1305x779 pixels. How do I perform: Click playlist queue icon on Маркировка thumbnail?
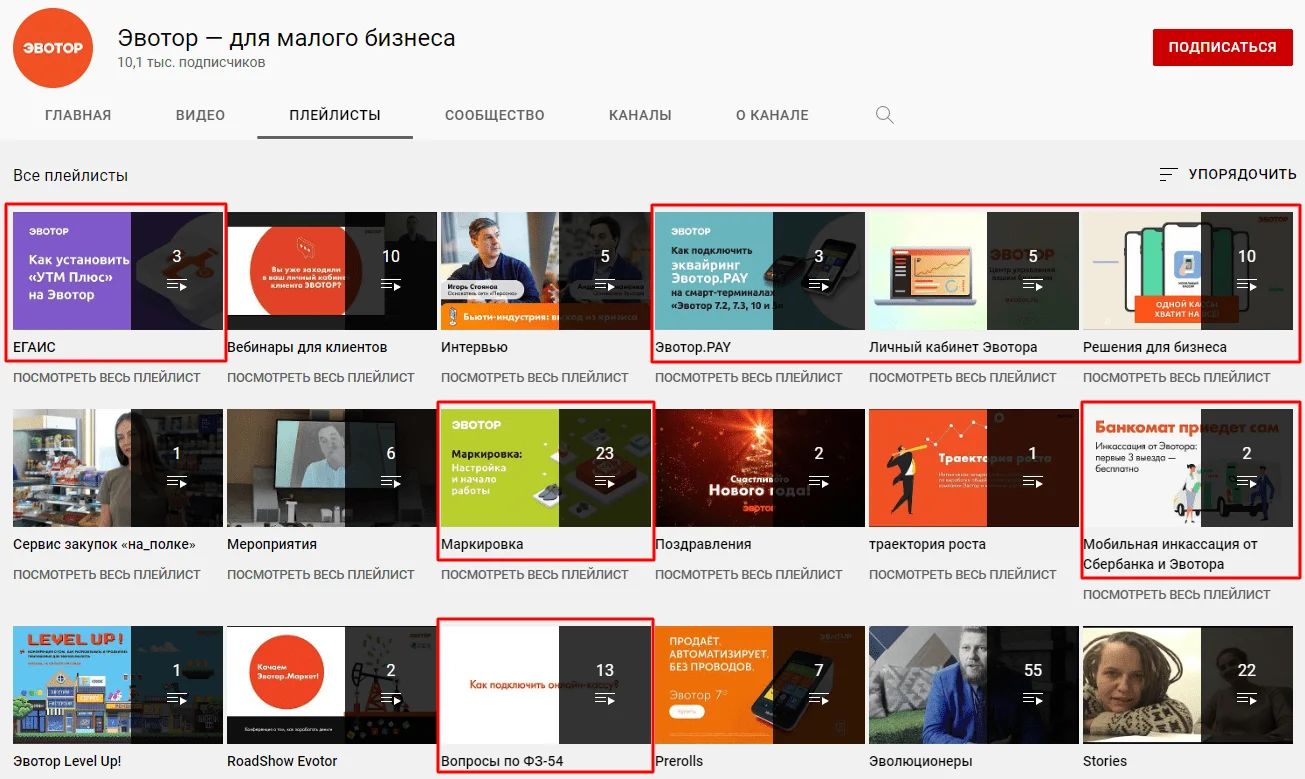(x=605, y=482)
